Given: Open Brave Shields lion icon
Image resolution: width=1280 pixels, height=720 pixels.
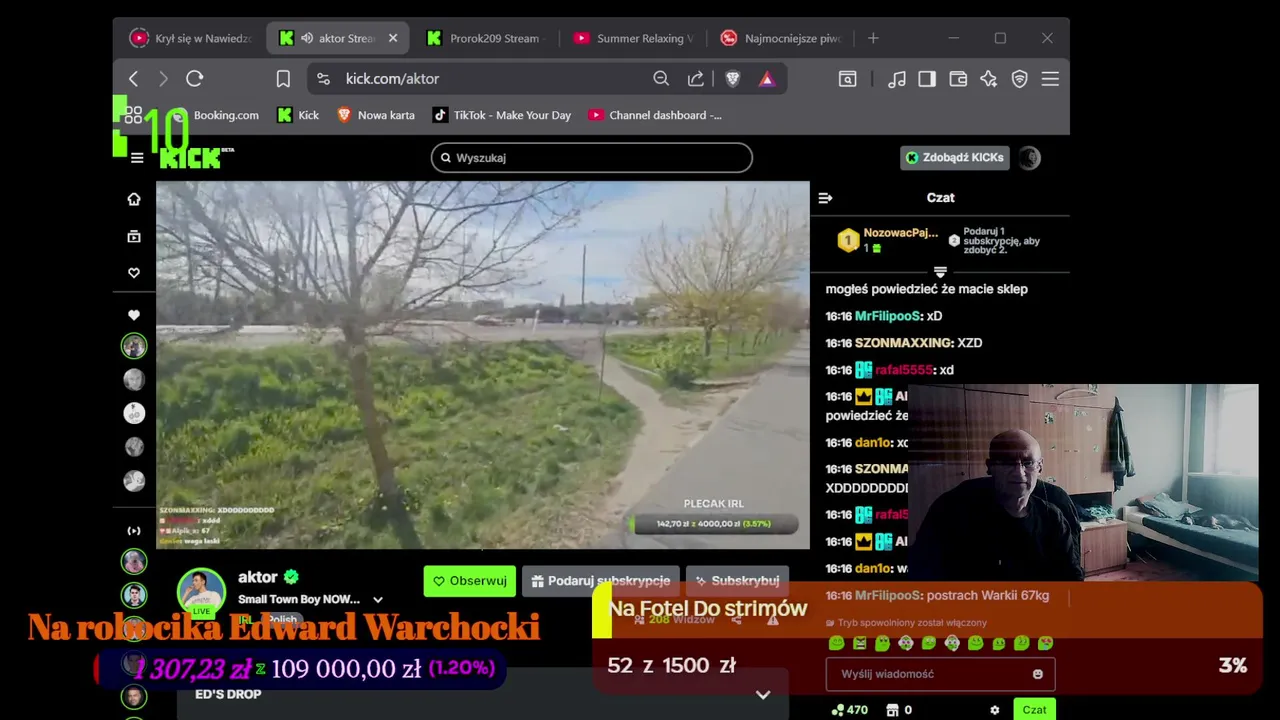Looking at the screenshot, I should [732, 78].
